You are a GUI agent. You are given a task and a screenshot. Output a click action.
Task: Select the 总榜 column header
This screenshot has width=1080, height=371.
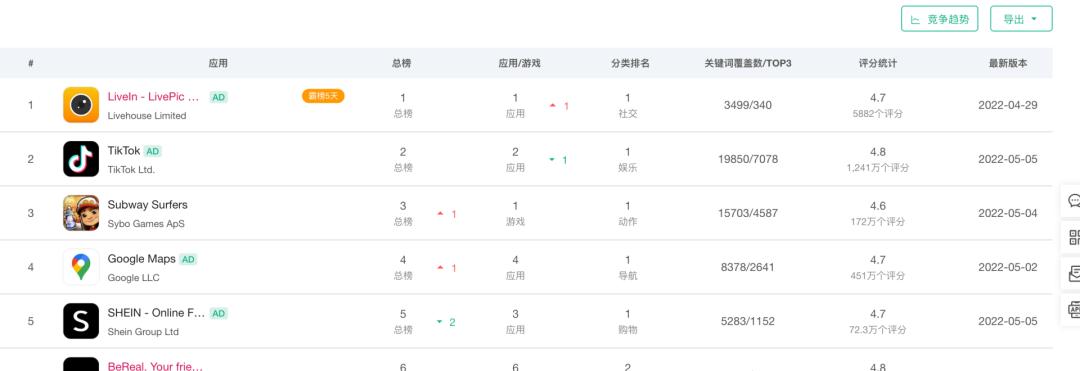(x=402, y=63)
